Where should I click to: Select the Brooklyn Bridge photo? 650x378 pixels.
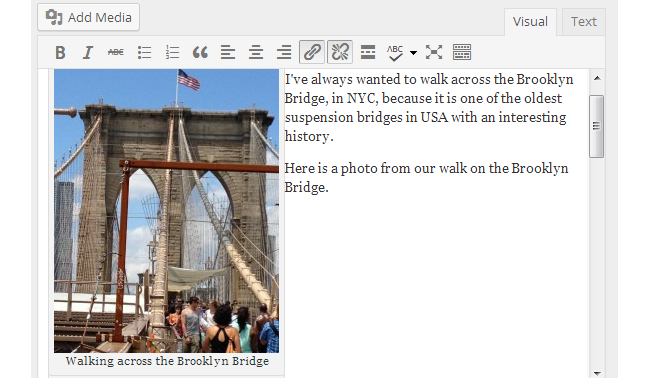(166, 211)
